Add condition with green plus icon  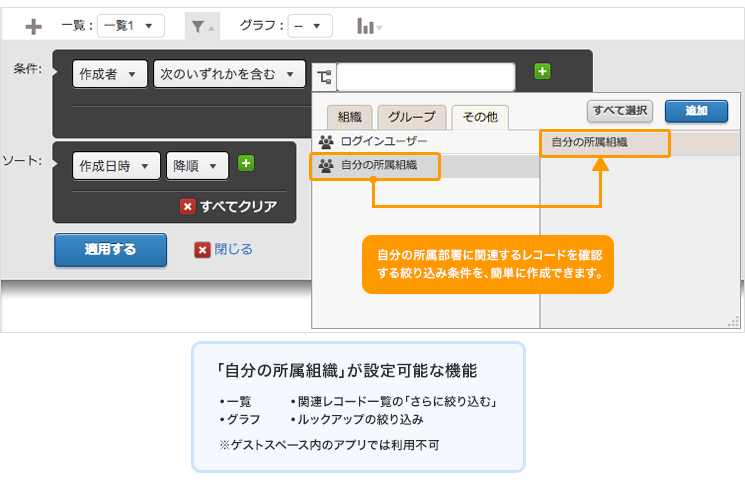coord(542,71)
